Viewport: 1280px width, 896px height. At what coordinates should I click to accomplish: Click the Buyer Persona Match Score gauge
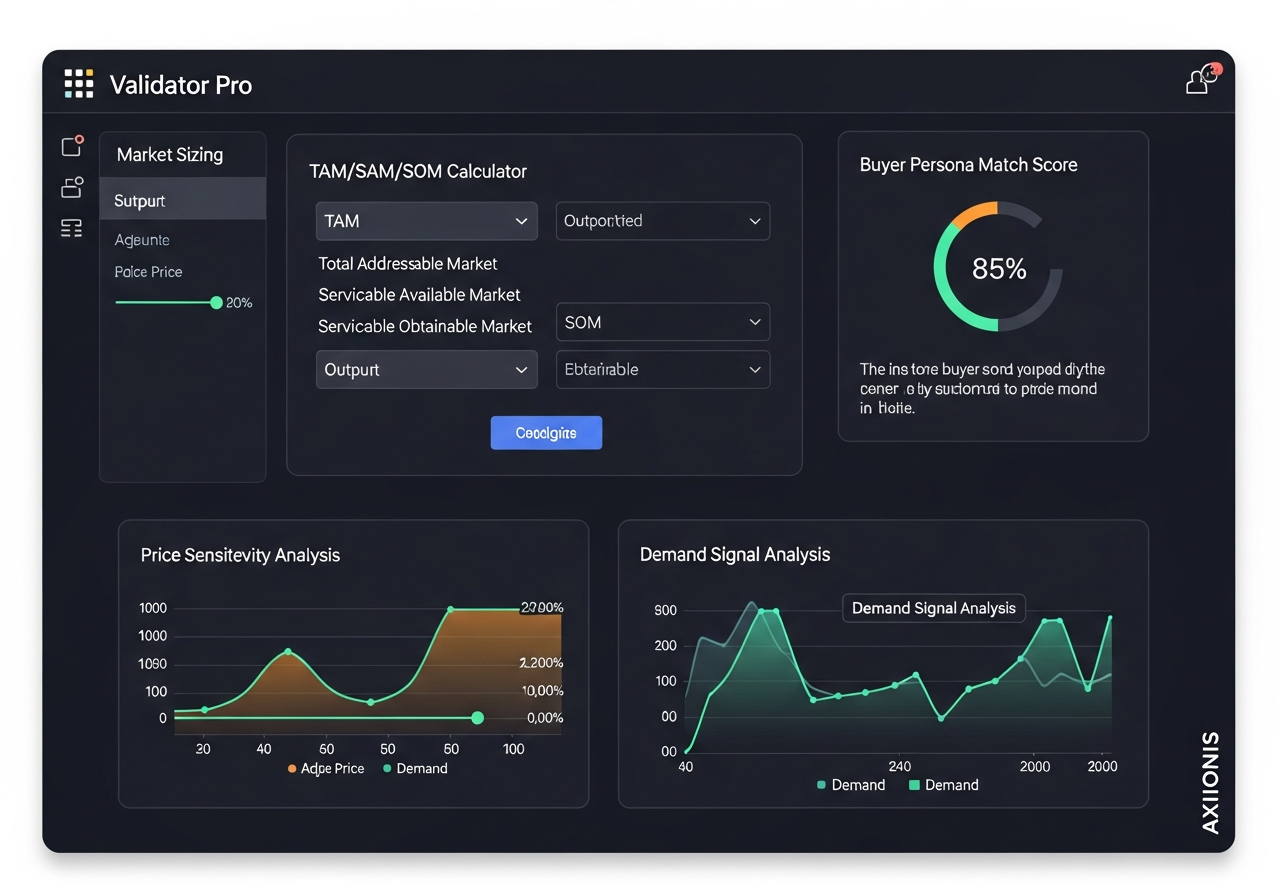point(997,267)
